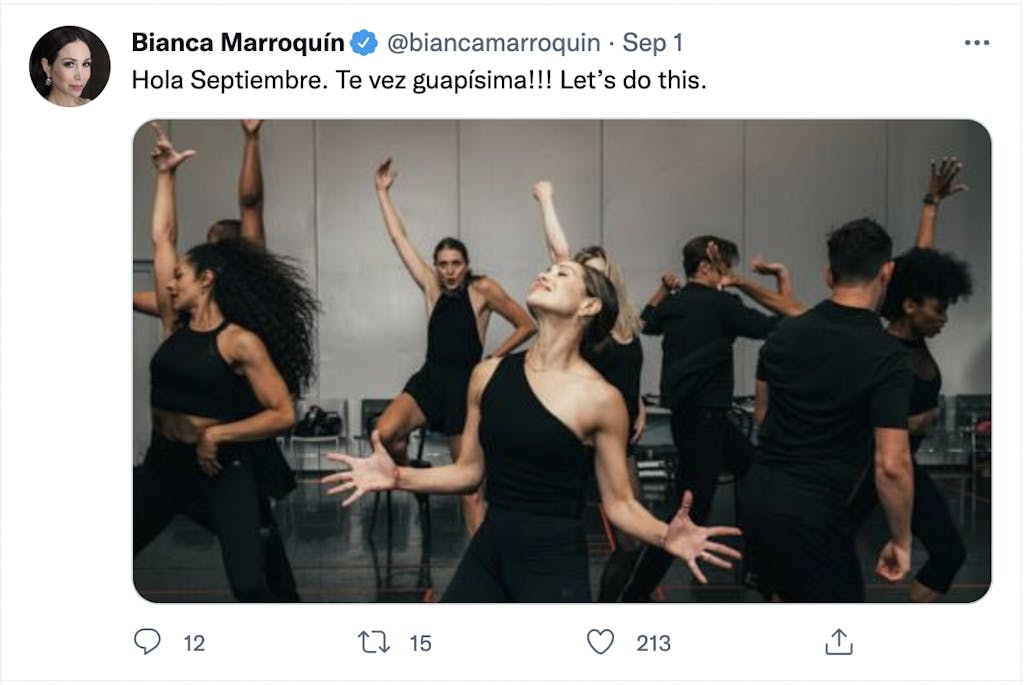Share the tweet via upload arrow icon
Image resolution: width=1024 pixels, height=685 pixels.
(x=838, y=642)
